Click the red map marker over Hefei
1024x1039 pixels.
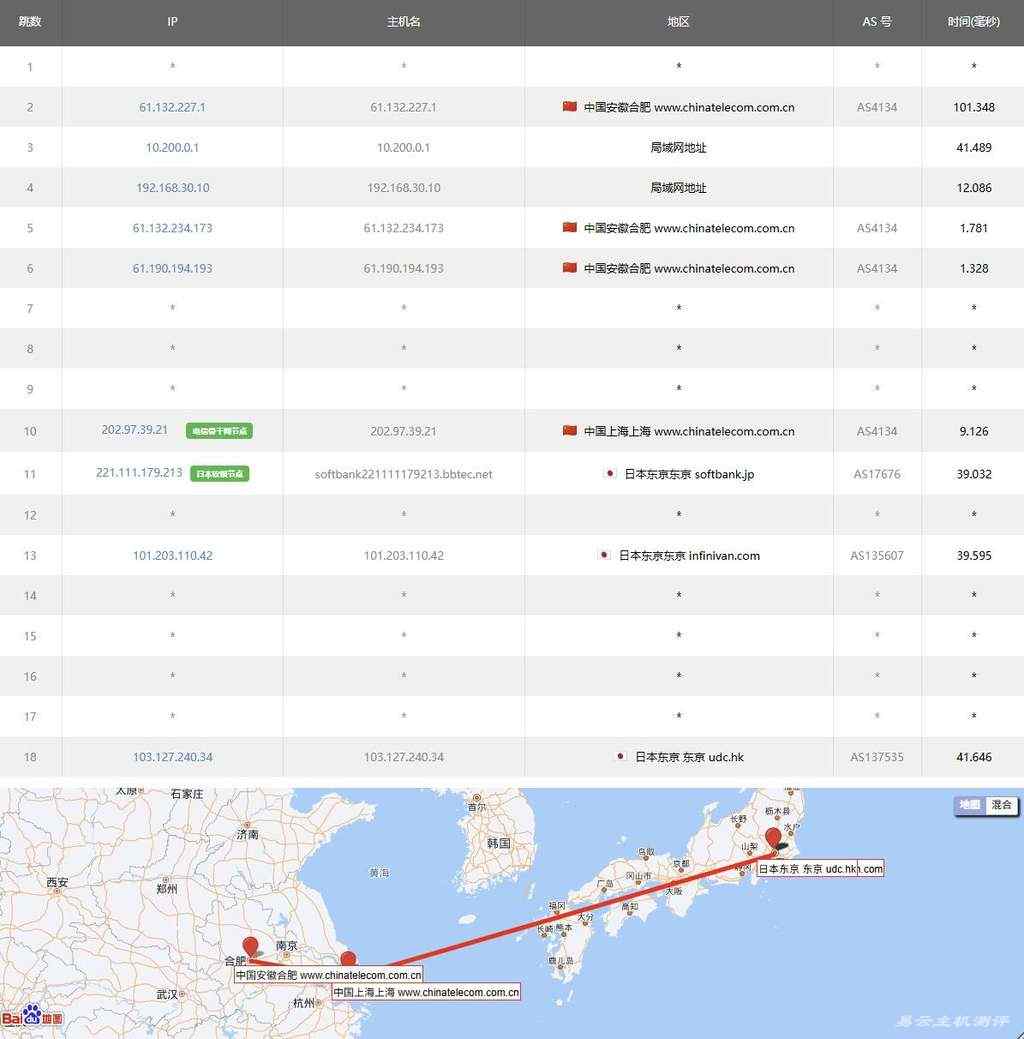pos(250,946)
